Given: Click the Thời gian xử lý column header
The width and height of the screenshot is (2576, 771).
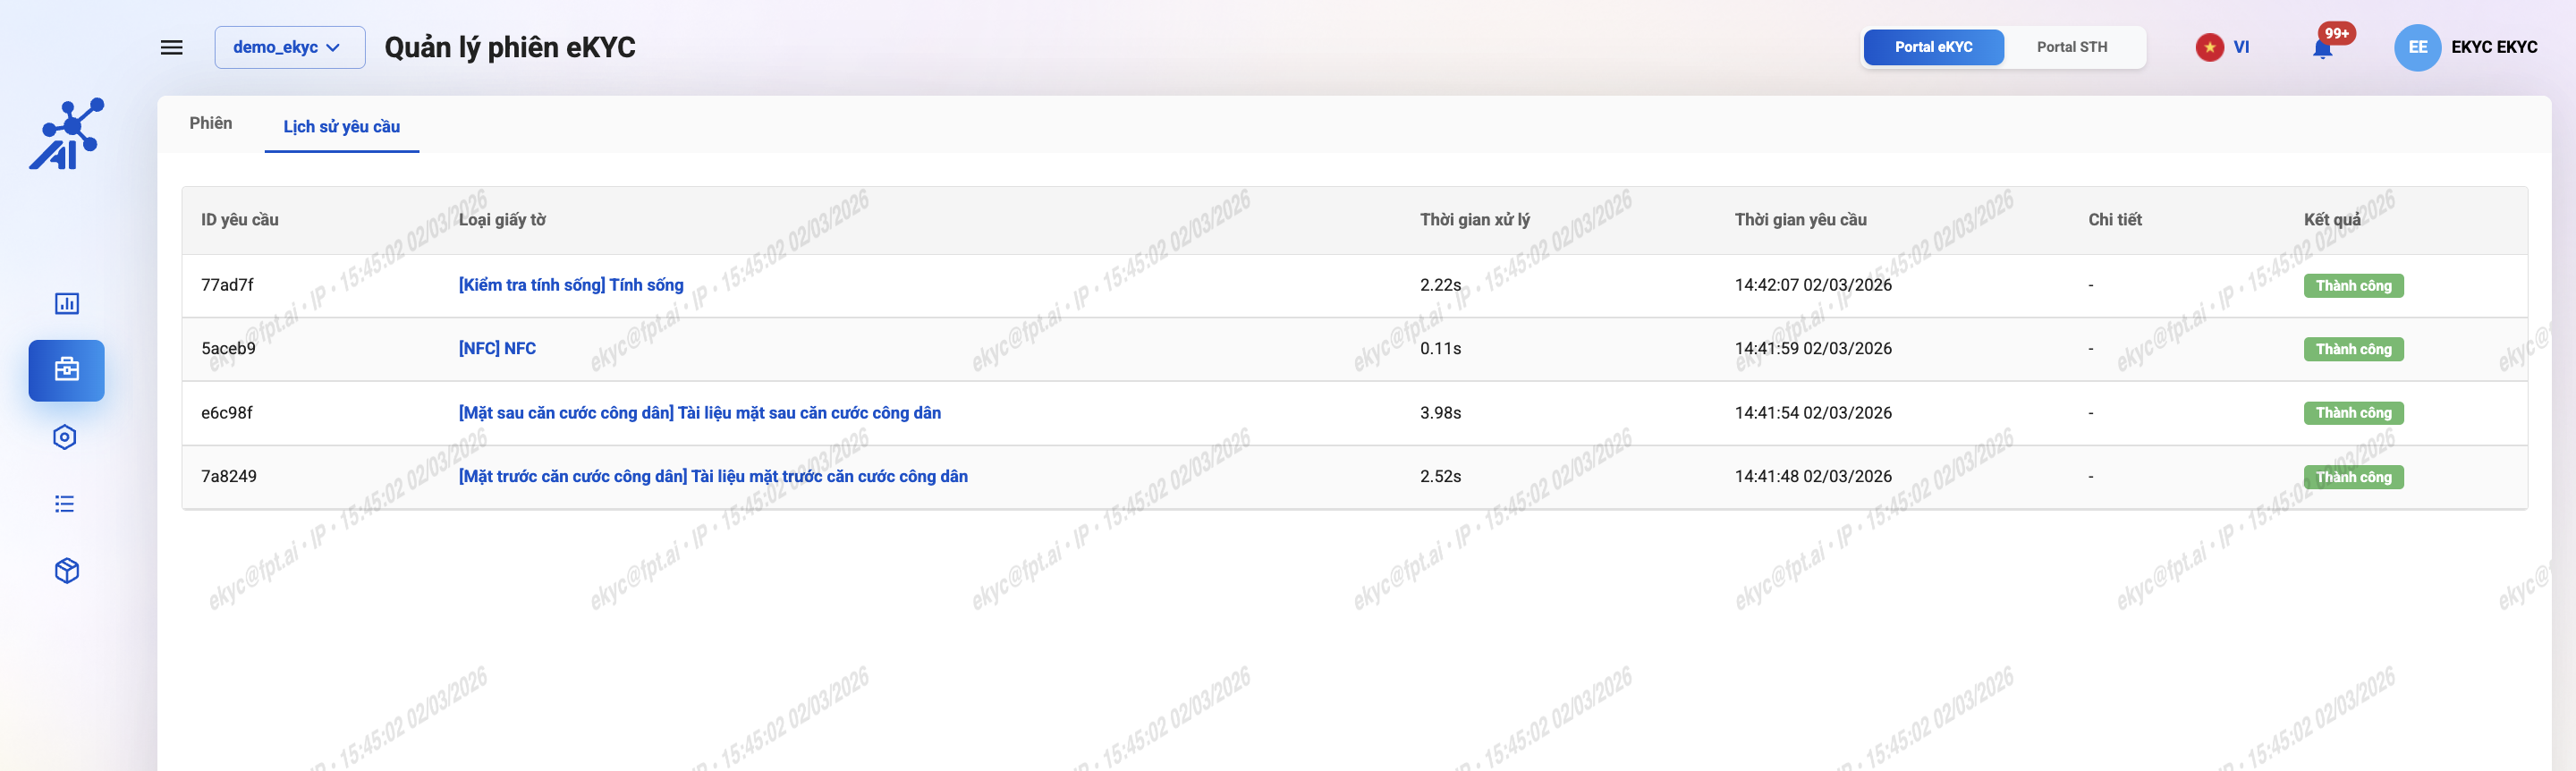Looking at the screenshot, I should (1475, 220).
